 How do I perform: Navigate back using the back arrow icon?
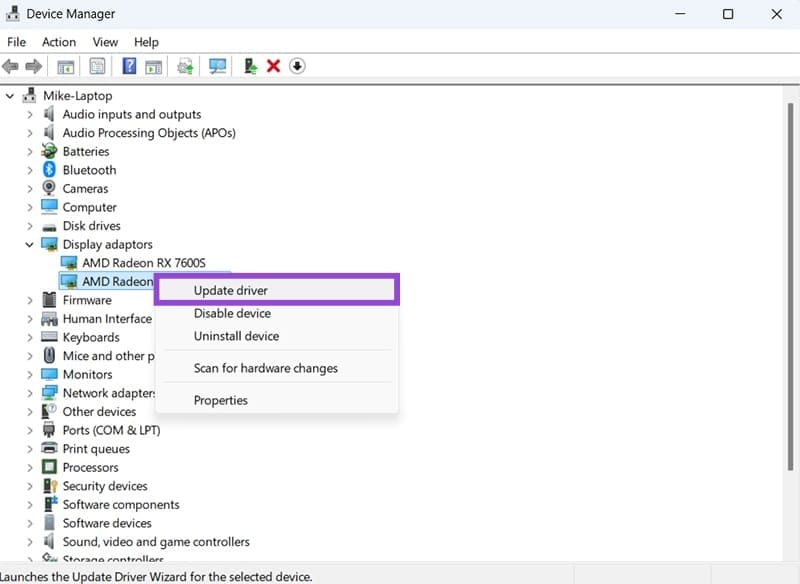click(11, 66)
